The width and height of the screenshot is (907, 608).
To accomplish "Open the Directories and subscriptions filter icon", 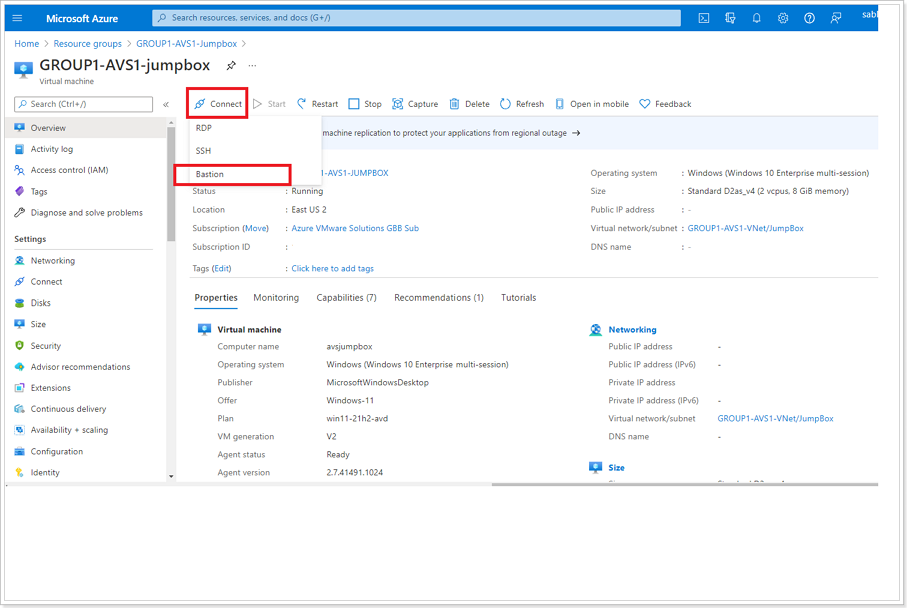I will tap(730, 18).
